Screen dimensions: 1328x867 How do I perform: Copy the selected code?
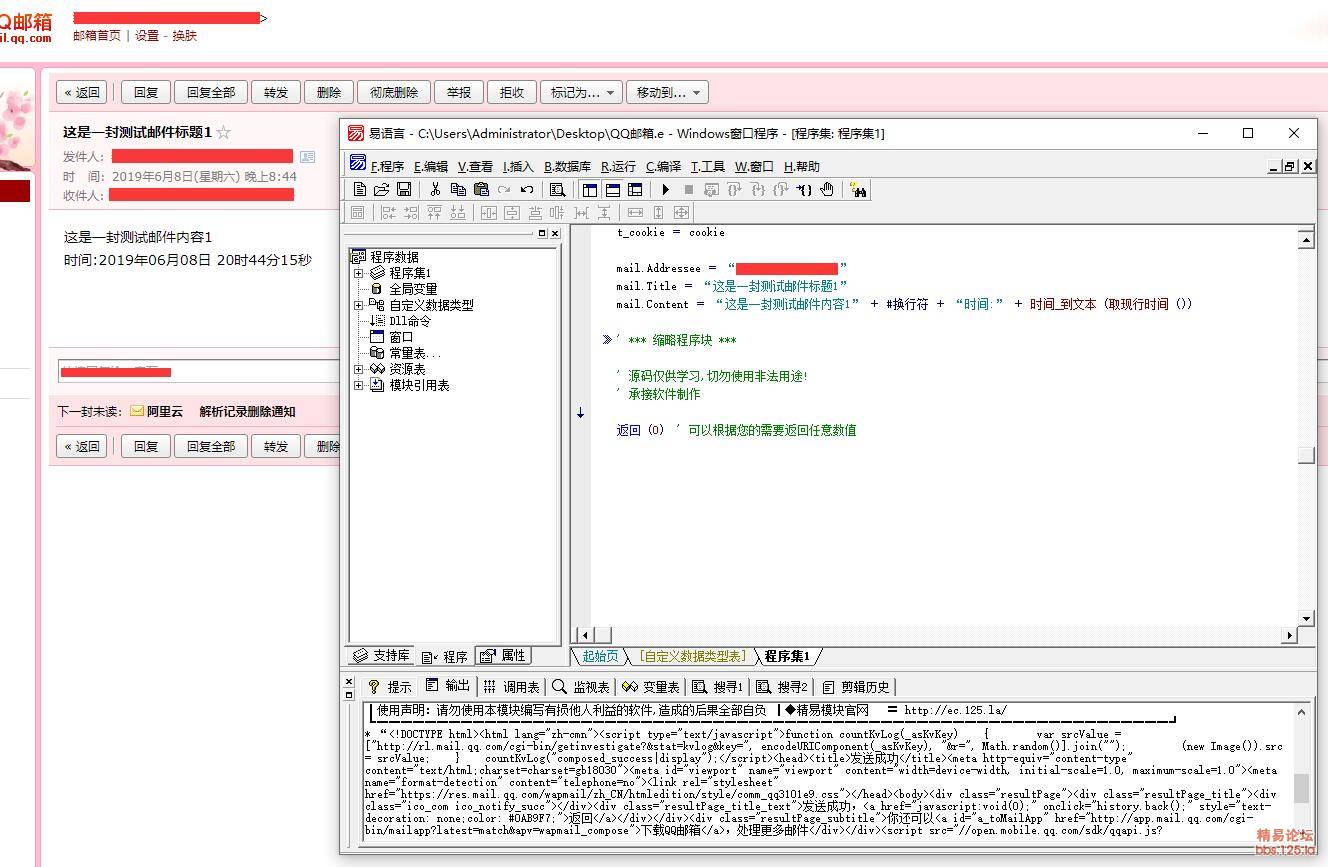(x=459, y=189)
